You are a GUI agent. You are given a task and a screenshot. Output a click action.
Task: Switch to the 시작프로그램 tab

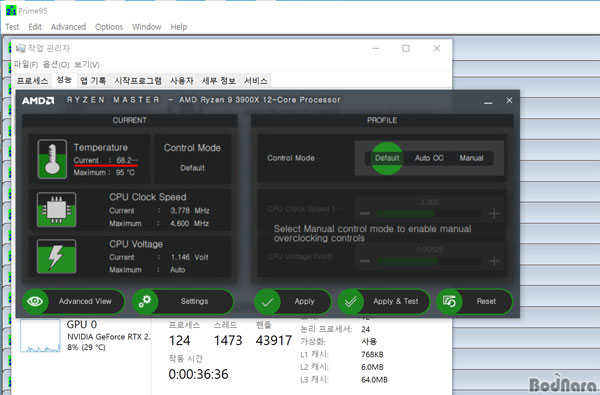(138, 81)
